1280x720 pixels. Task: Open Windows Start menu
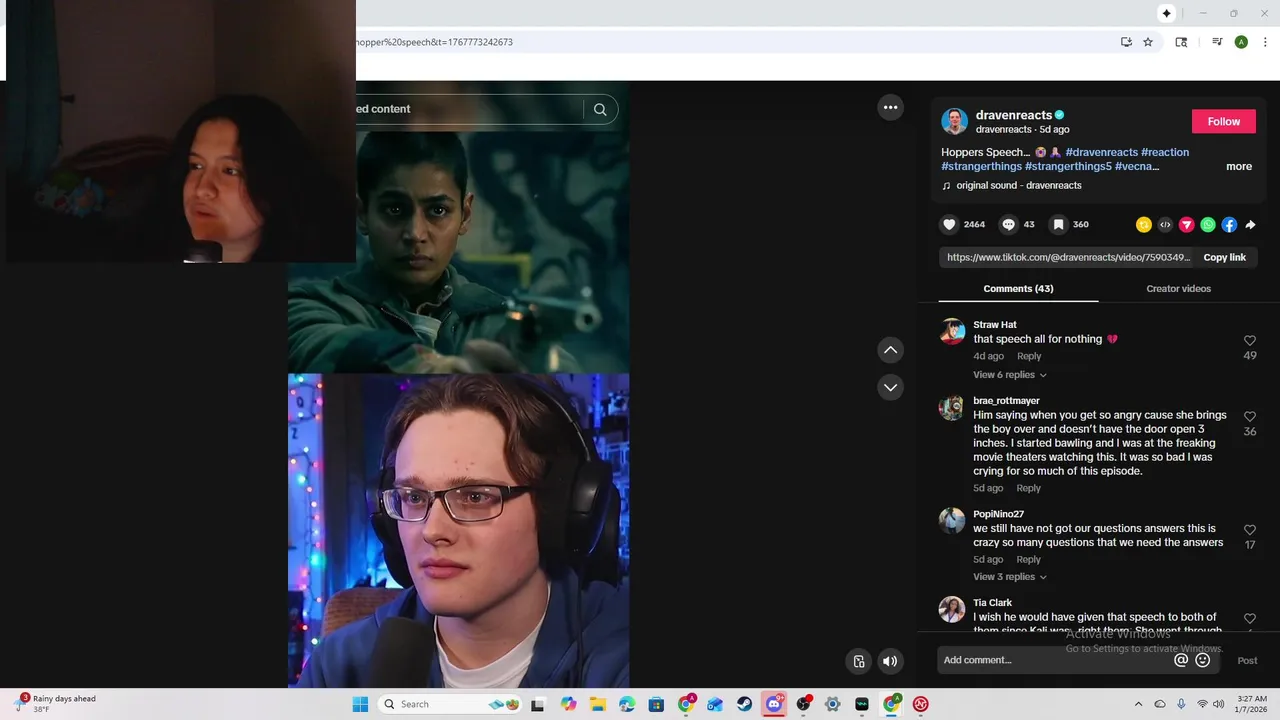[x=360, y=704]
